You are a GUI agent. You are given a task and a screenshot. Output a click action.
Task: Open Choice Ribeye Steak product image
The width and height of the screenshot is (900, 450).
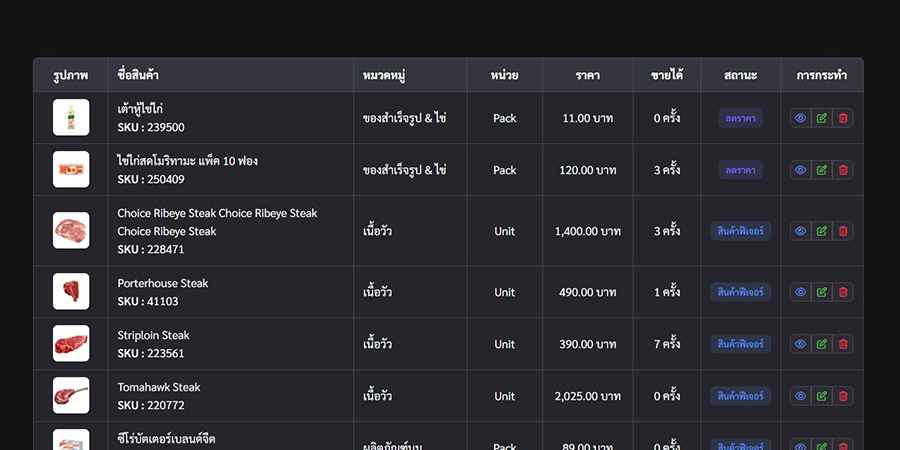tap(71, 231)
